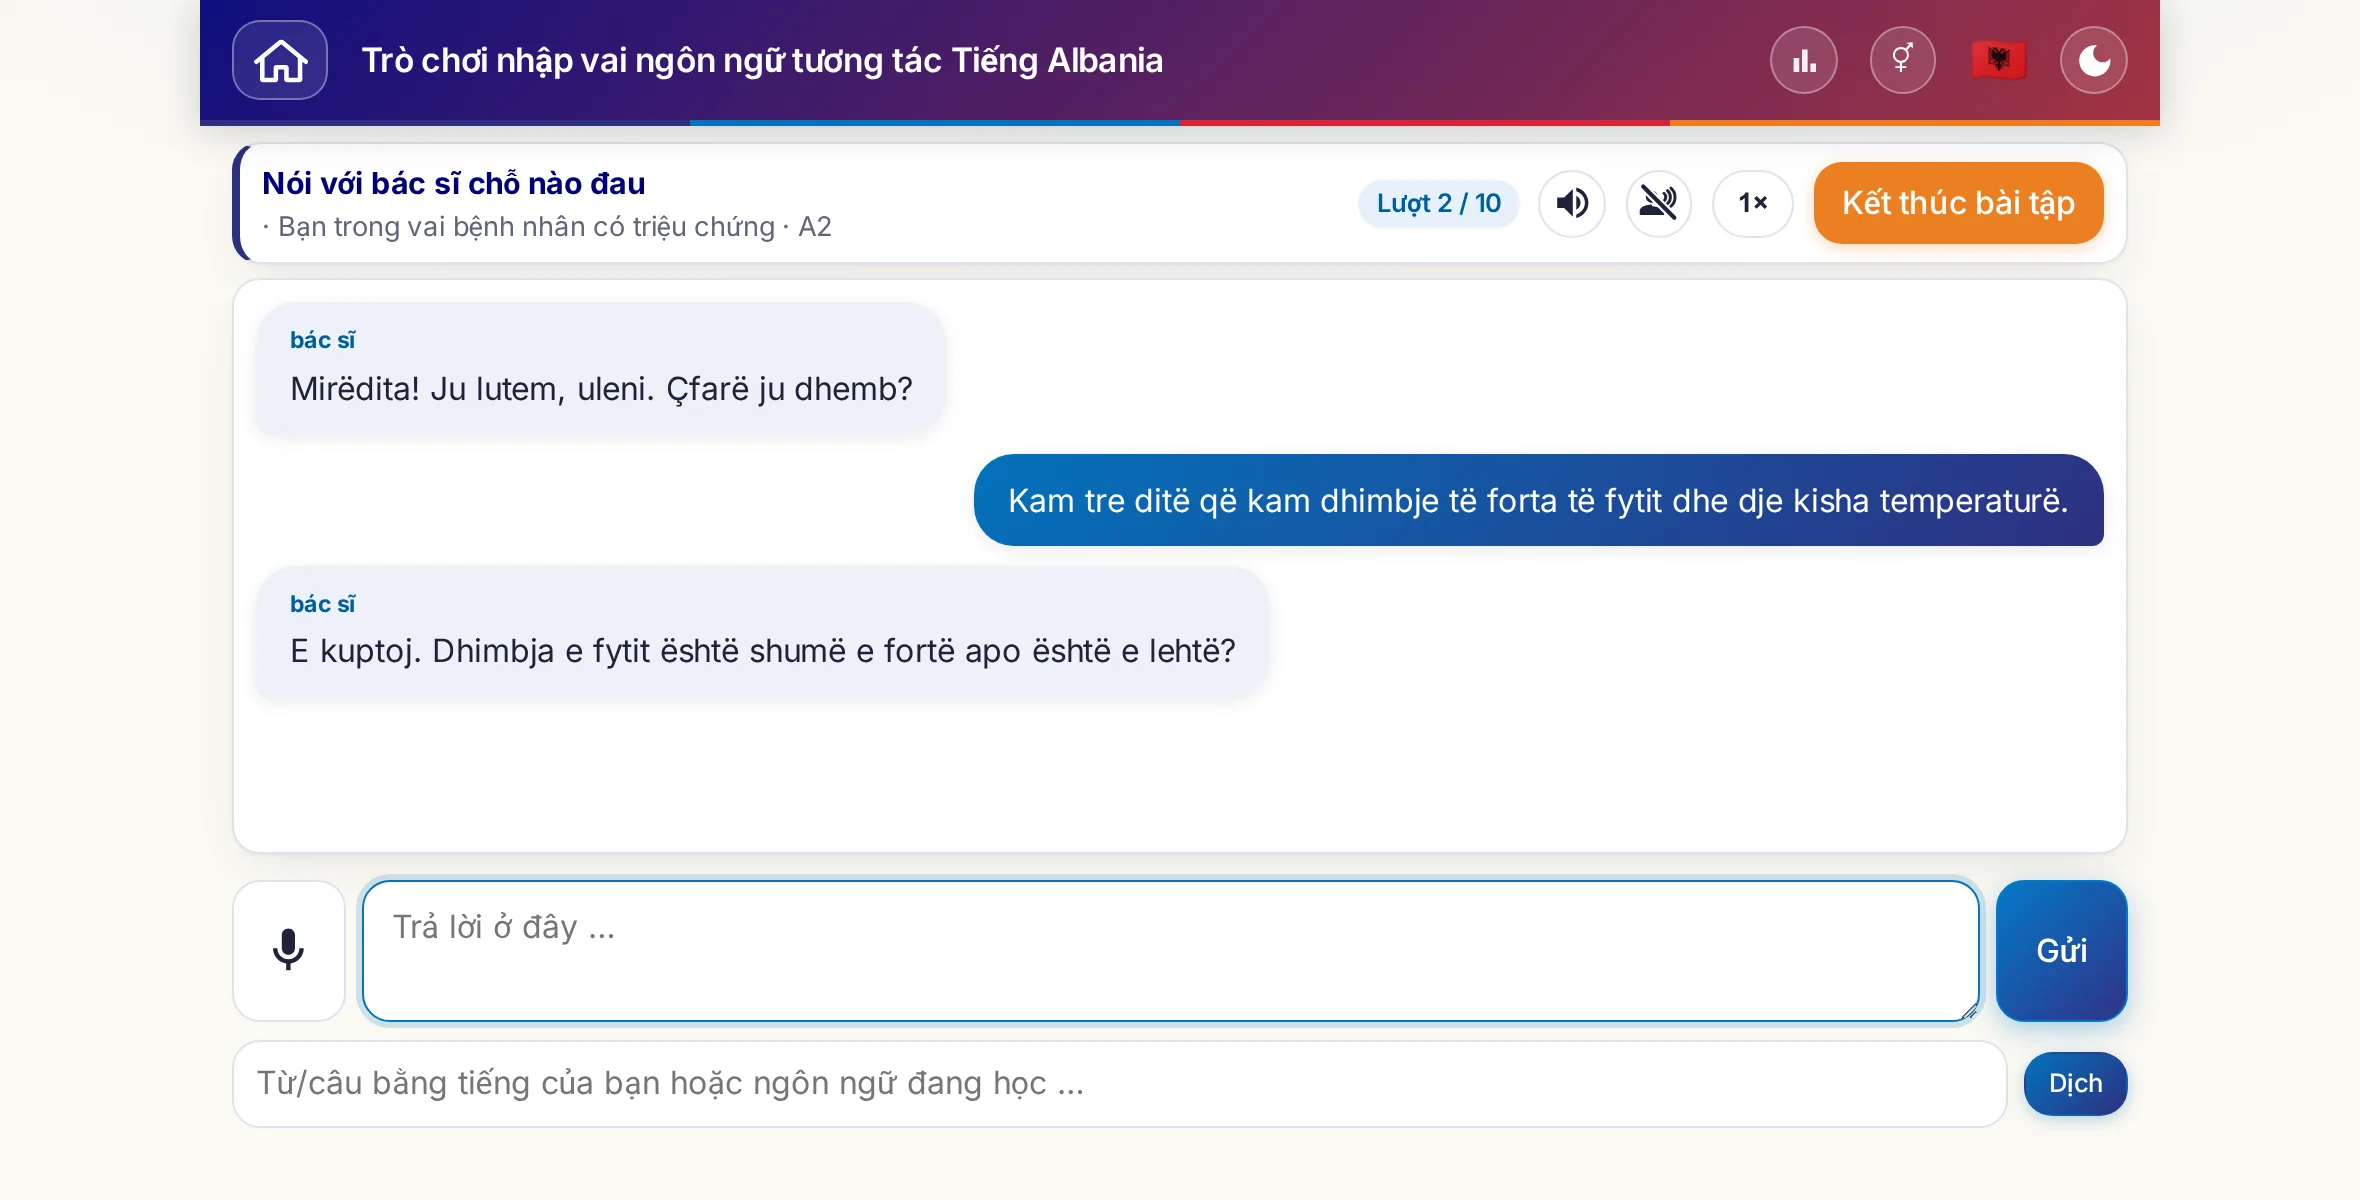Image resolution: width=2360 pixels, height=1200 pixels.
Task: Send the reply with 'Gửi'
Action: click(2061, 951)
